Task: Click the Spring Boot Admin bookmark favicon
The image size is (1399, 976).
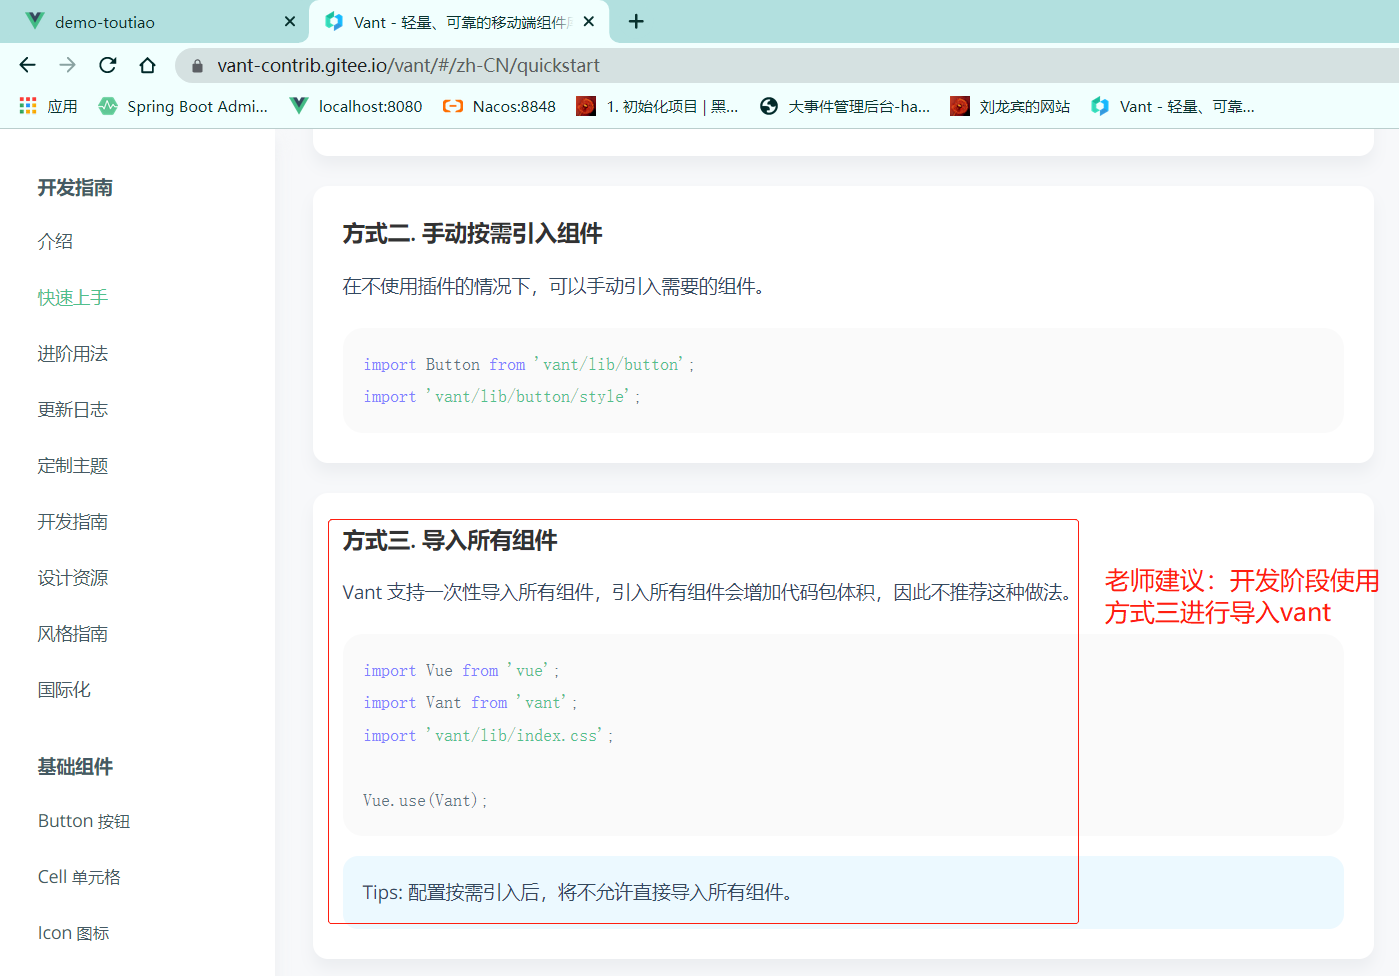Action: point(108,106)
